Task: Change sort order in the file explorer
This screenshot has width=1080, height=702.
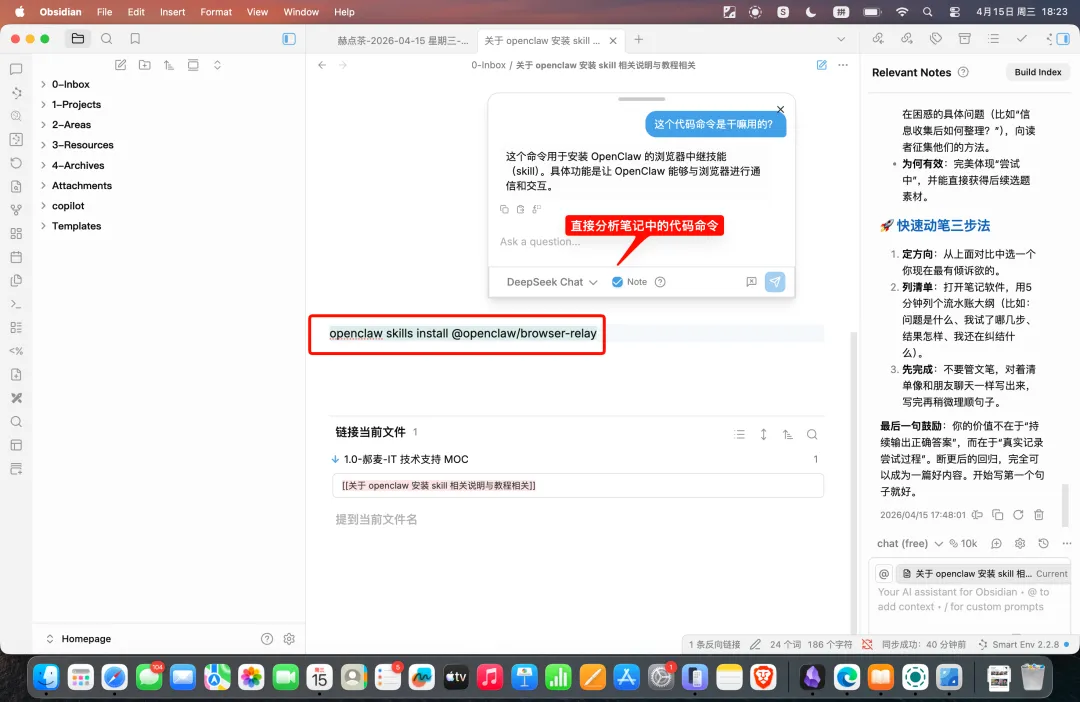Action: pos(169,65)
